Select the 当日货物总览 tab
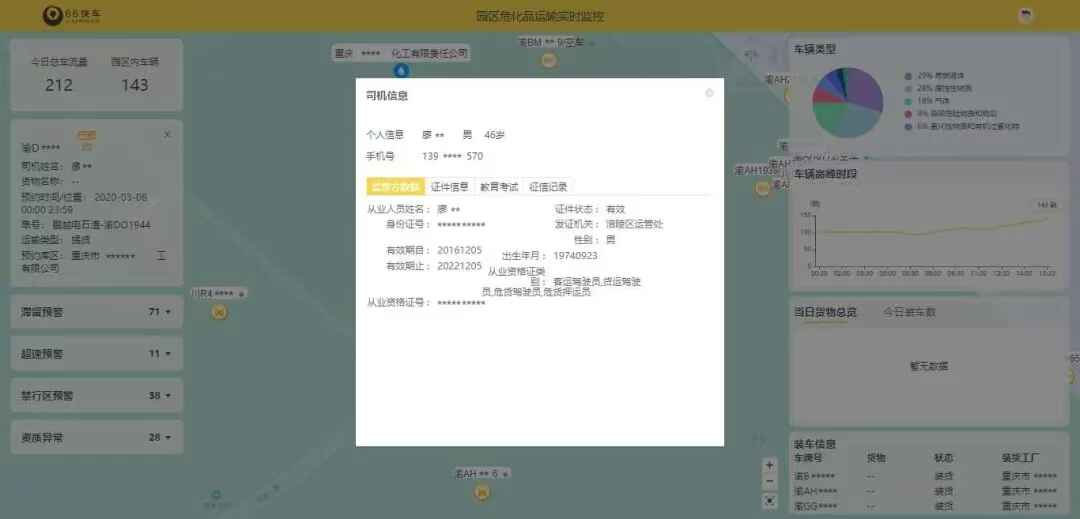This screenshot has width=1080, height=519. click(x=825, y=312)
